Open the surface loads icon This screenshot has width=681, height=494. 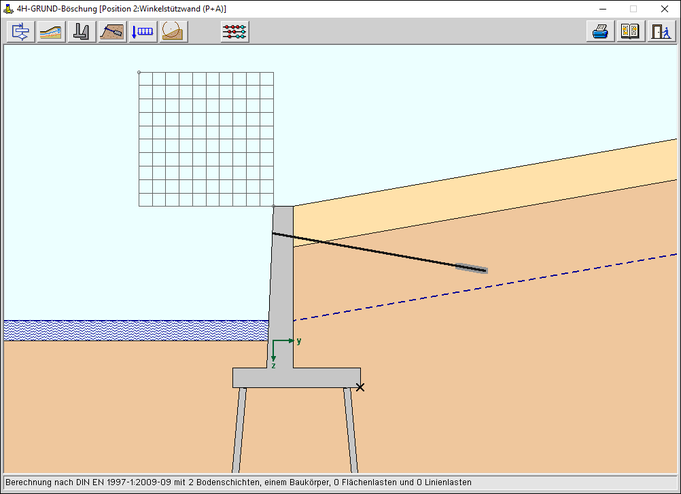[x=143, y=31]
